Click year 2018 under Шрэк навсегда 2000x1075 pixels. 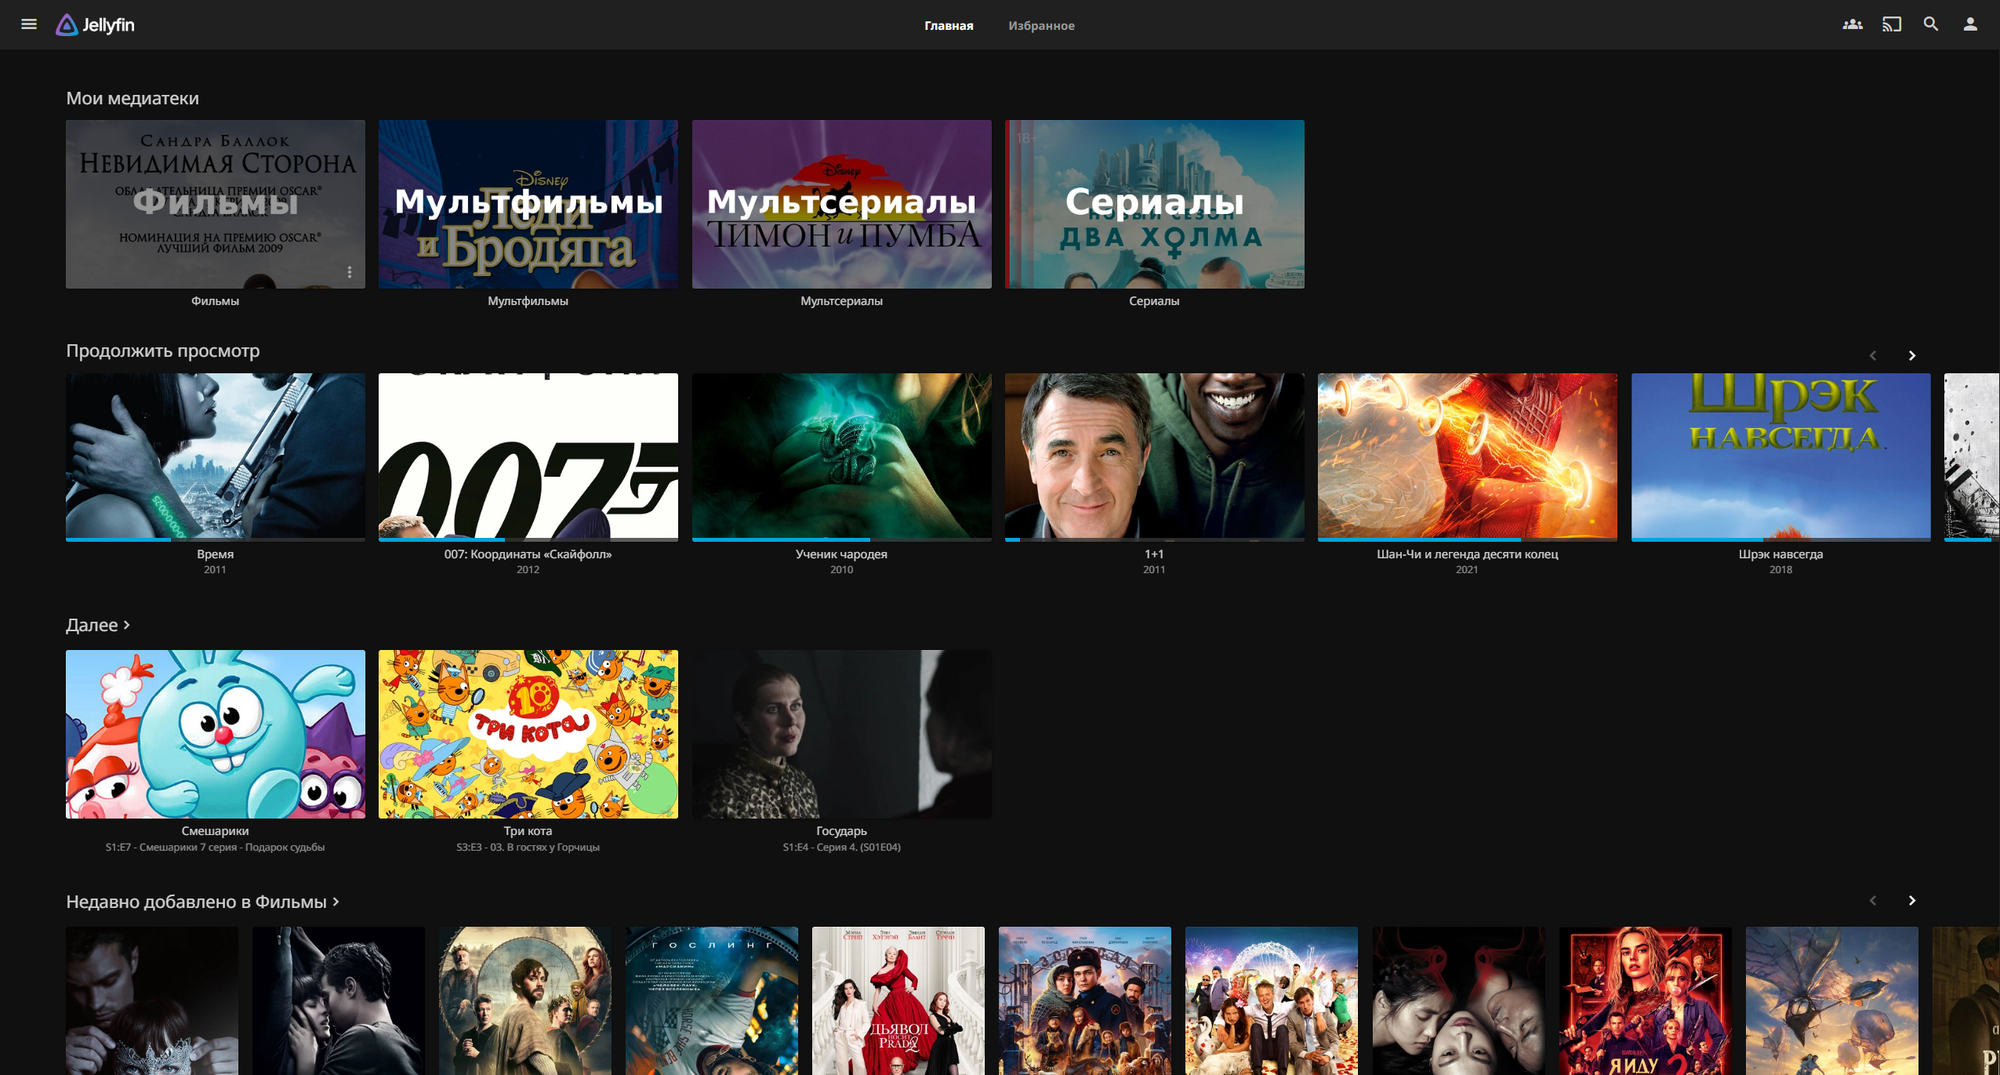click(1781, 570)
